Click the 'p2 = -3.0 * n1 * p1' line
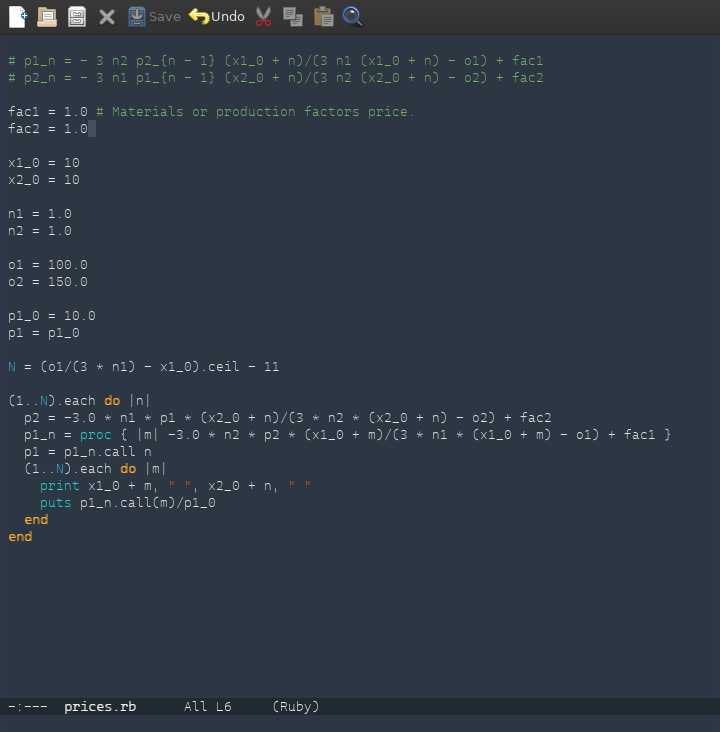The width and height of the screenshot is (720, 732). click(x=288, y=418)
